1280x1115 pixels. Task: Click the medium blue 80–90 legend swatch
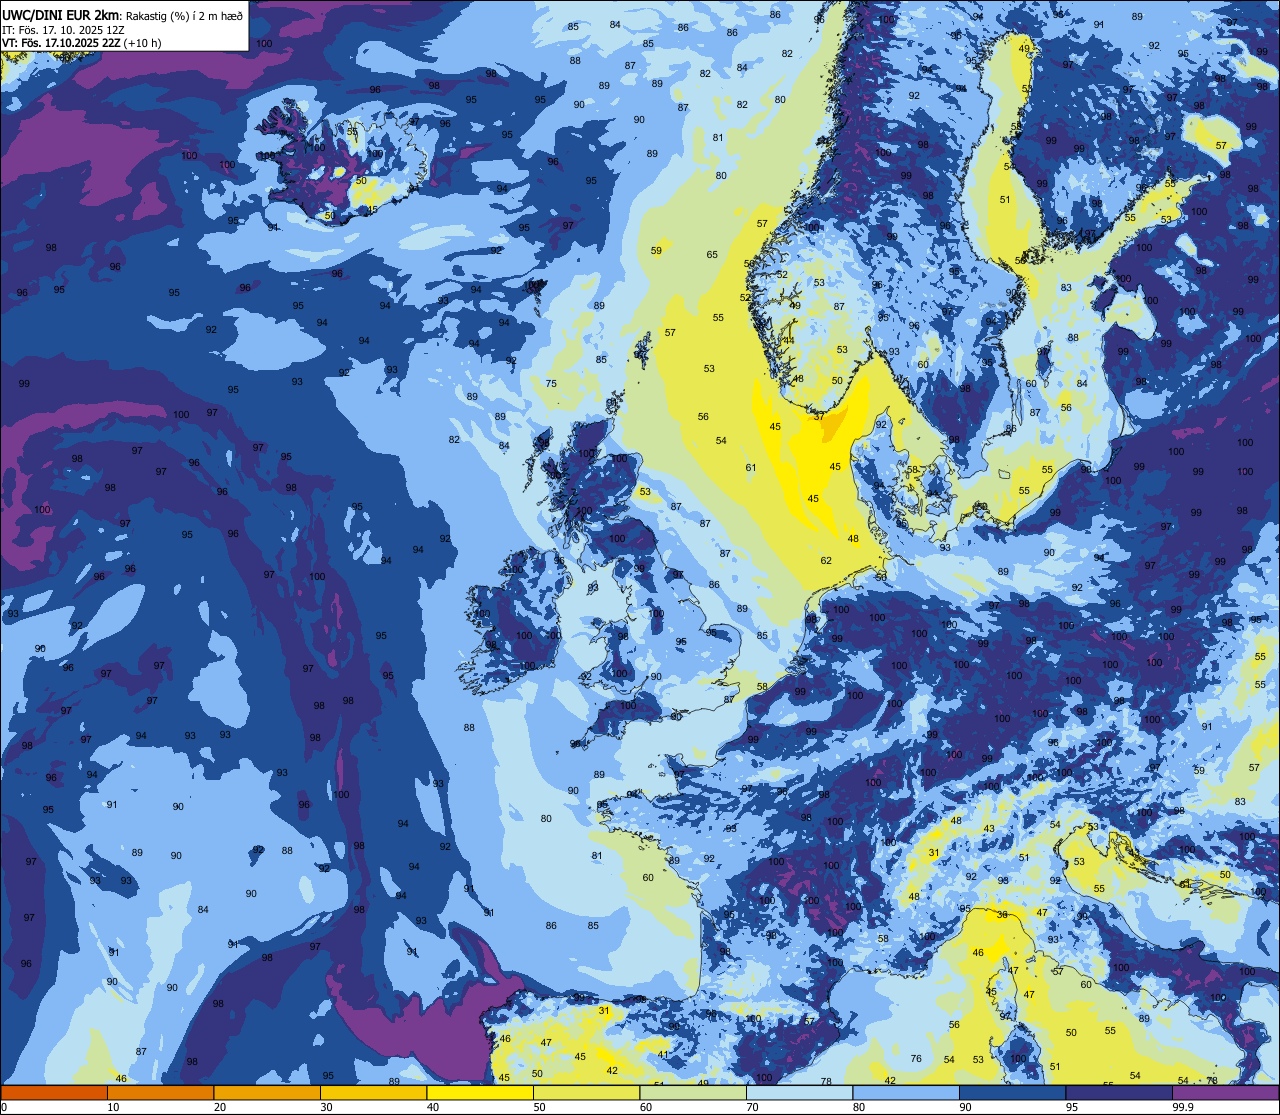(906, 1093)
